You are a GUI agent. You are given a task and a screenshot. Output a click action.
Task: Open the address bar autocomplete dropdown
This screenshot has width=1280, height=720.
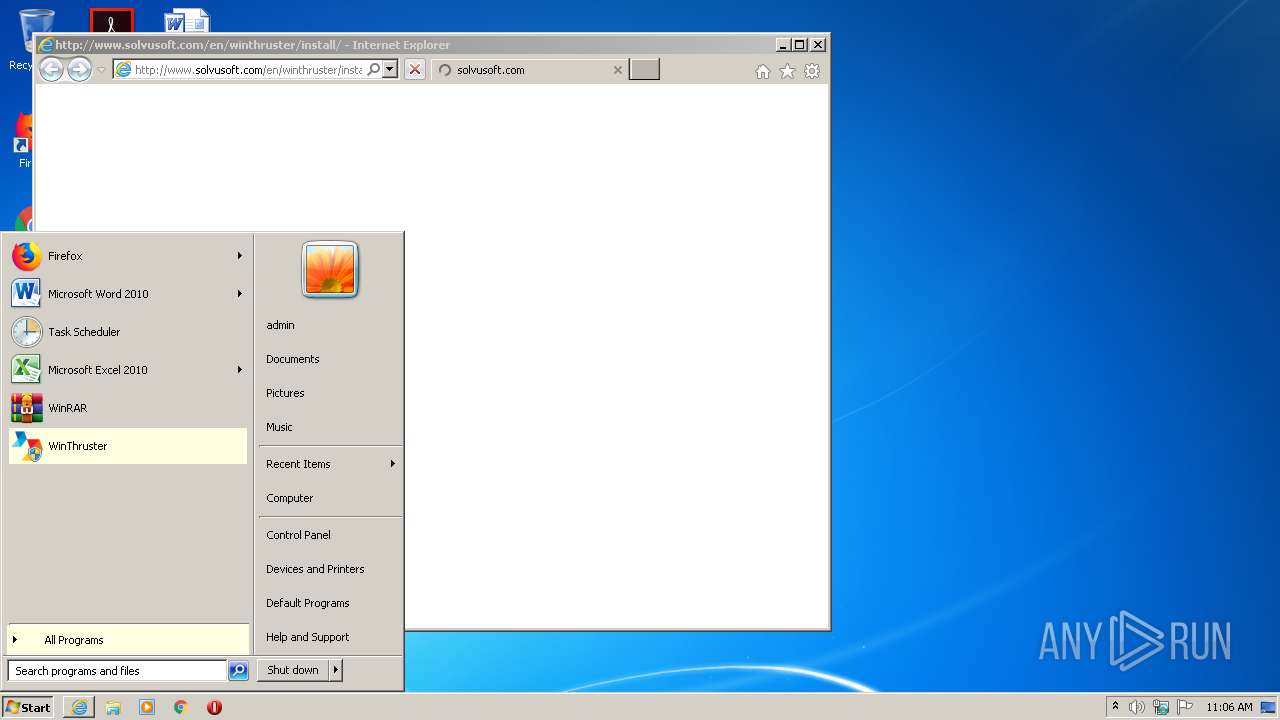(x=390, y=70)
